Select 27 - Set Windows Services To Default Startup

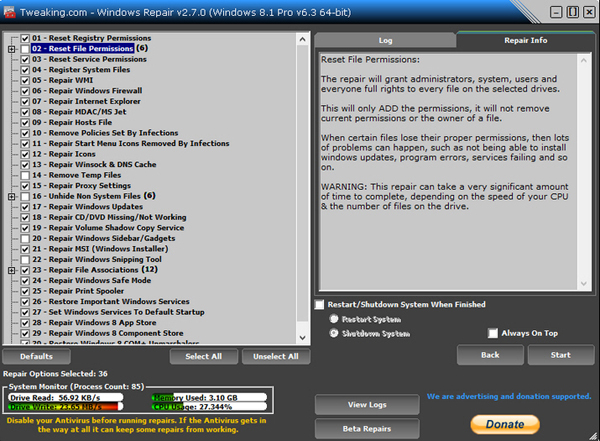pos(118,312)
